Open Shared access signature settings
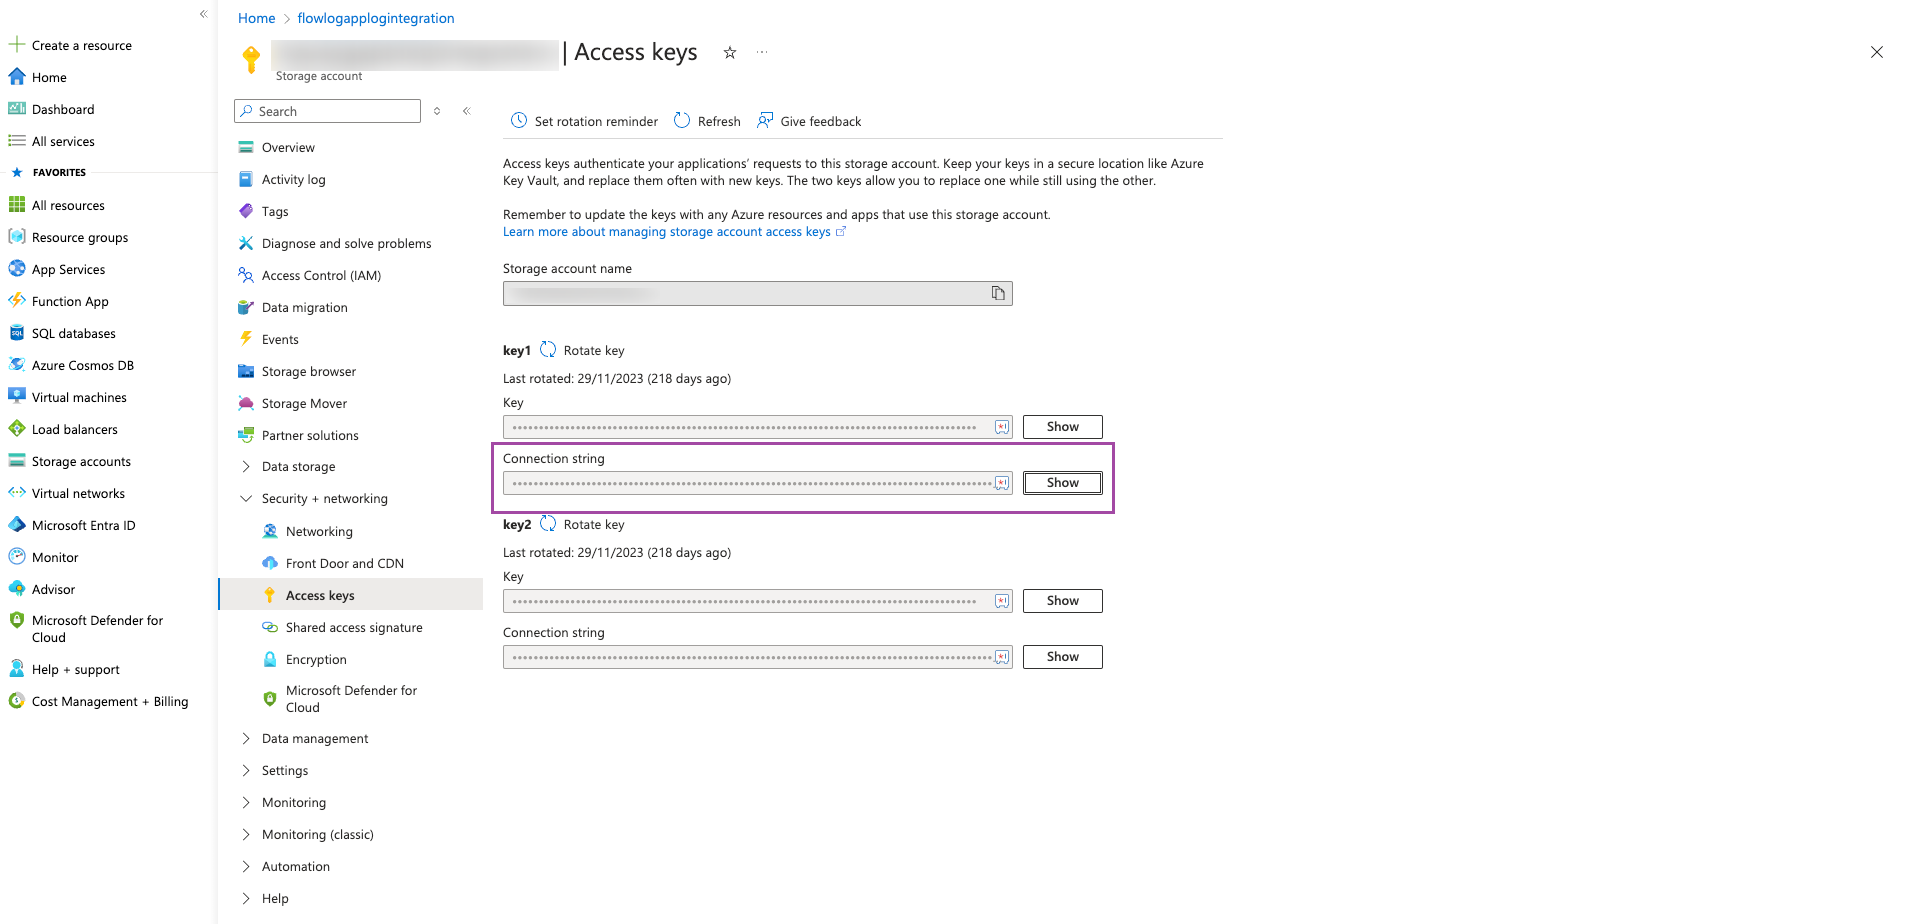 click(353, 627)
